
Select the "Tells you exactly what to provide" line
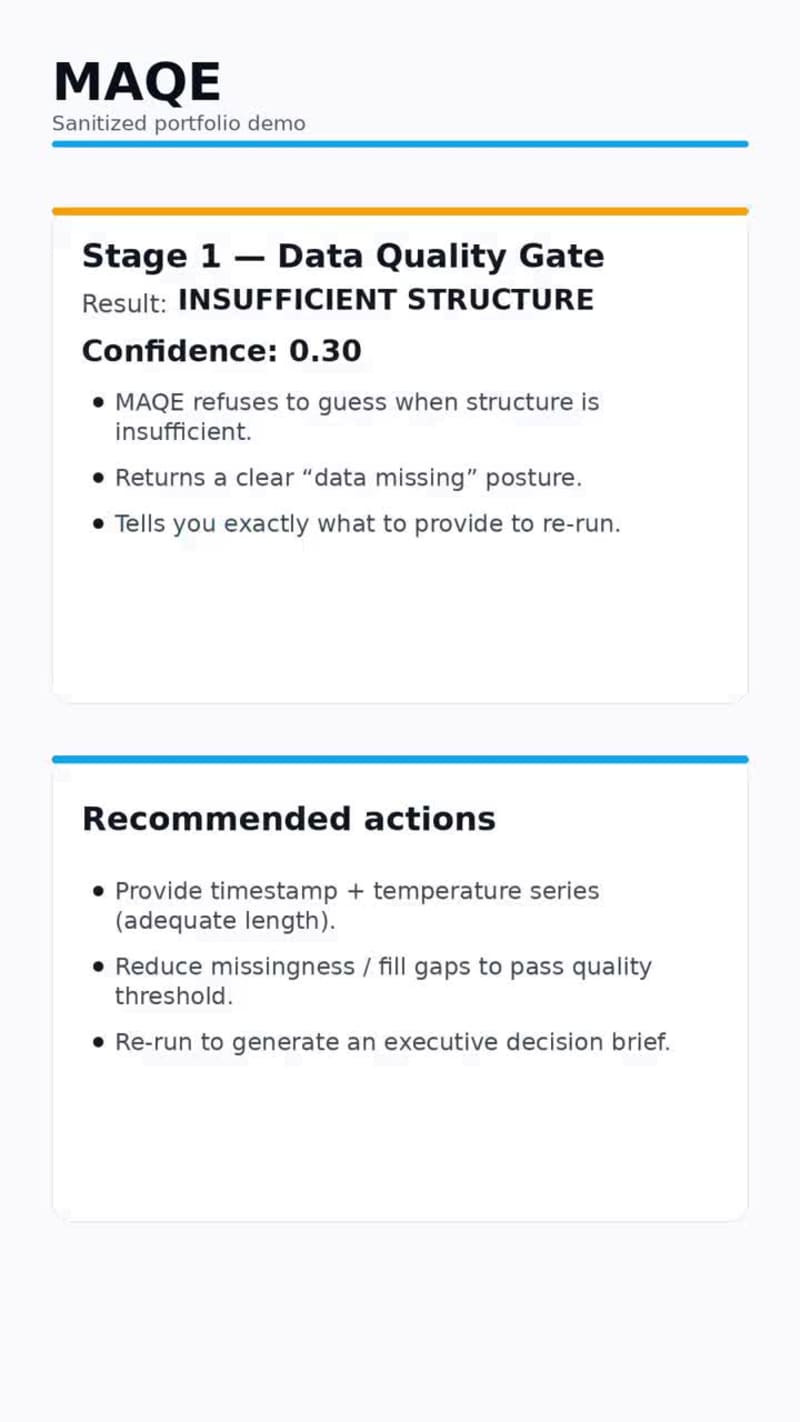pos(367,524)
